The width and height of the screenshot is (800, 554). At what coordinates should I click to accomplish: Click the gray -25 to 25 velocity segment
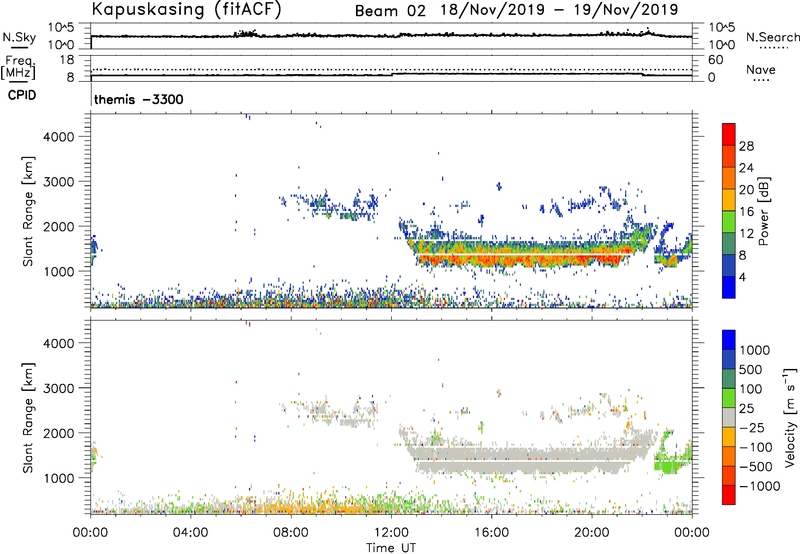pyautogui.click(x=729, y=418)
